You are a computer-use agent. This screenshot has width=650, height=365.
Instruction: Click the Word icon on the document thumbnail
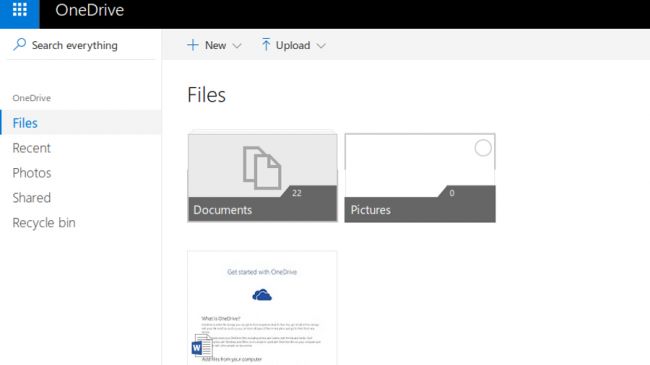tap(202, 346)
